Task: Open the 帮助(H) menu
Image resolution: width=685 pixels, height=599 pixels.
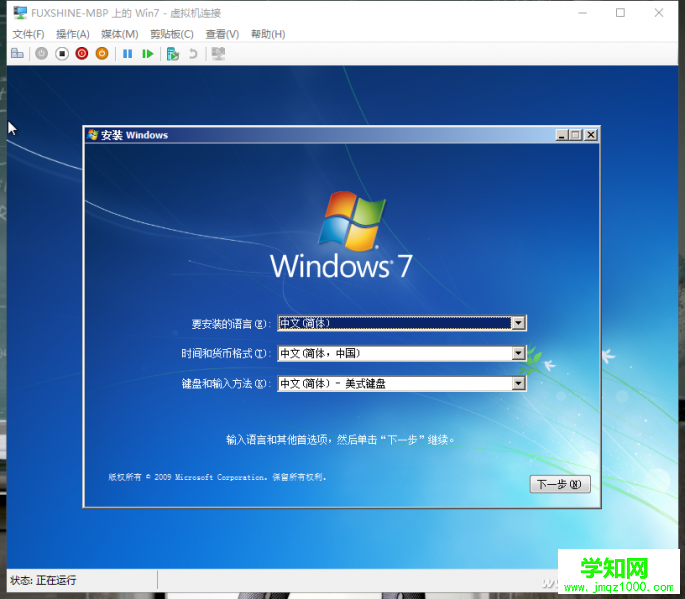Action: 268,34
